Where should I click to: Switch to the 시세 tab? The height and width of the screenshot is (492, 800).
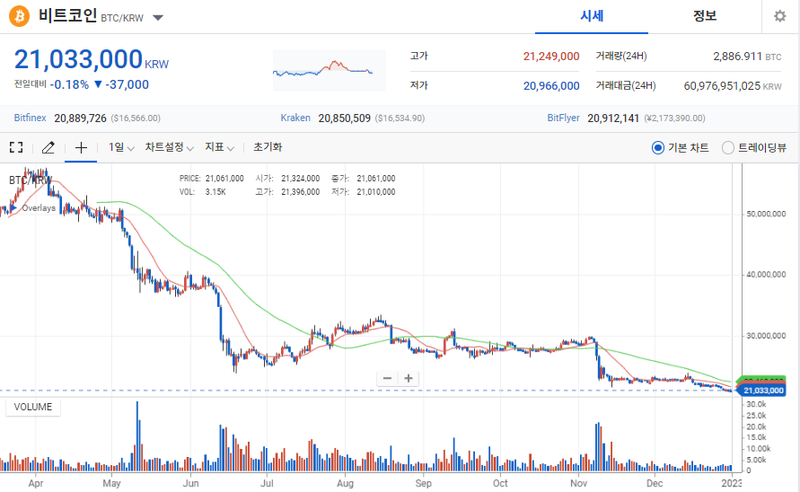pyautogui.click(x=590, y=16)
